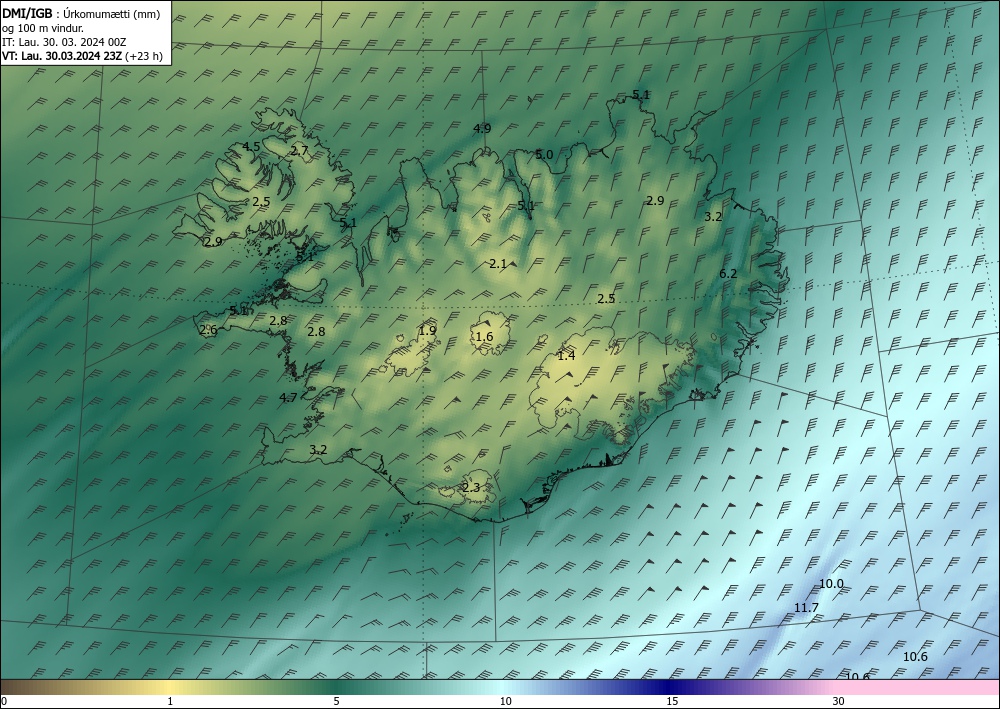Click the 1.4 value on the map
The image size is (1000, 709).
point(566,356)
